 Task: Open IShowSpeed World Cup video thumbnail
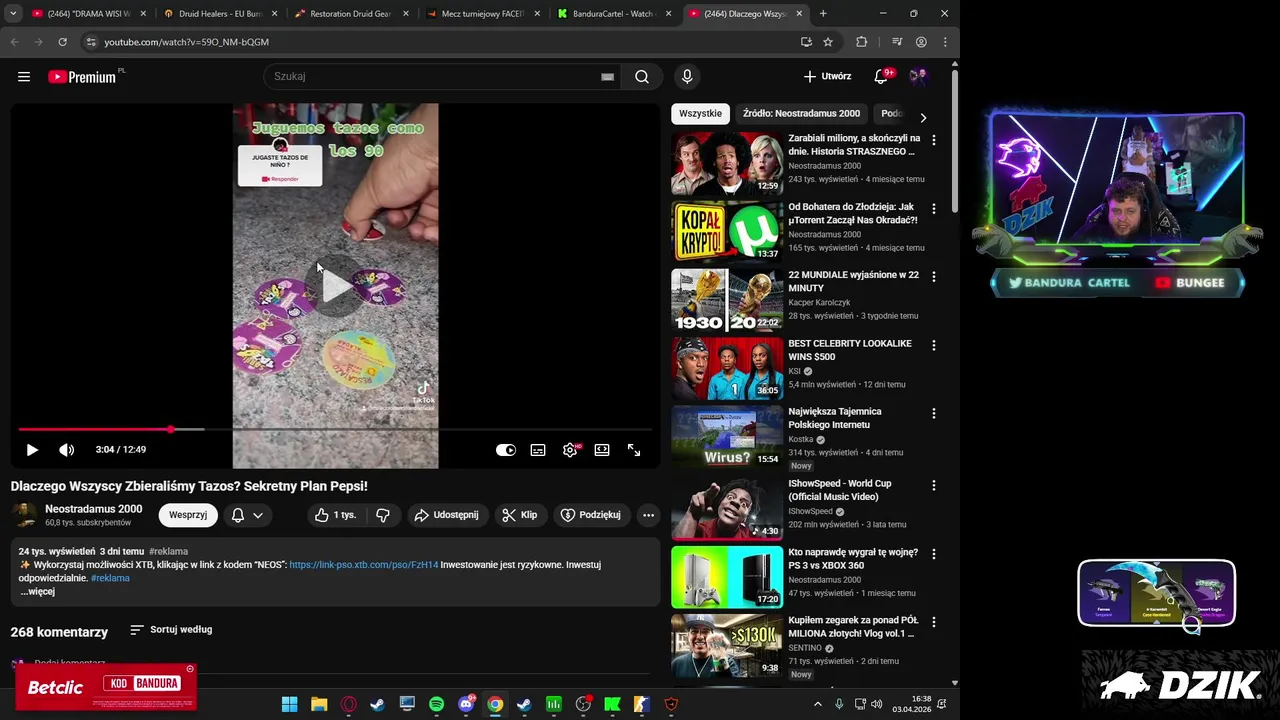[727, 508]
